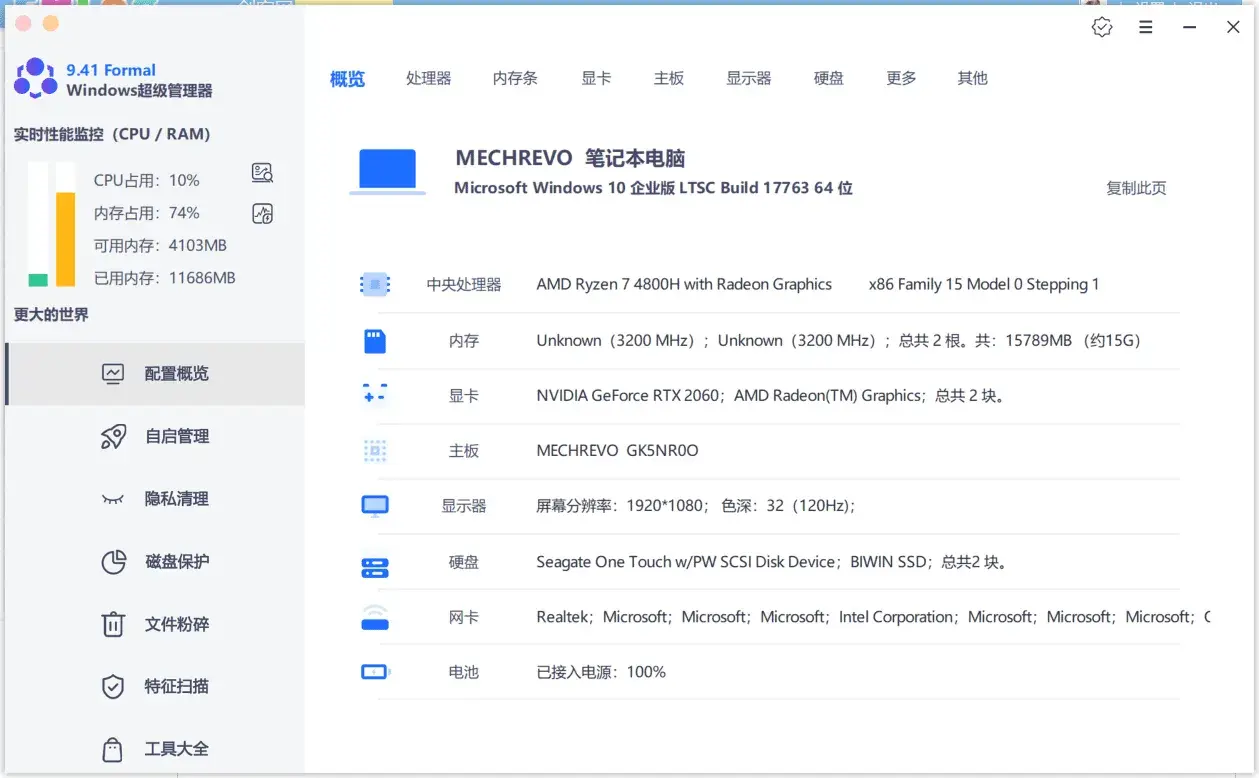This screenshot has height=778, width=1259.
Task: Open 特征扫描 in the sidebar
Action: point(155,687)
